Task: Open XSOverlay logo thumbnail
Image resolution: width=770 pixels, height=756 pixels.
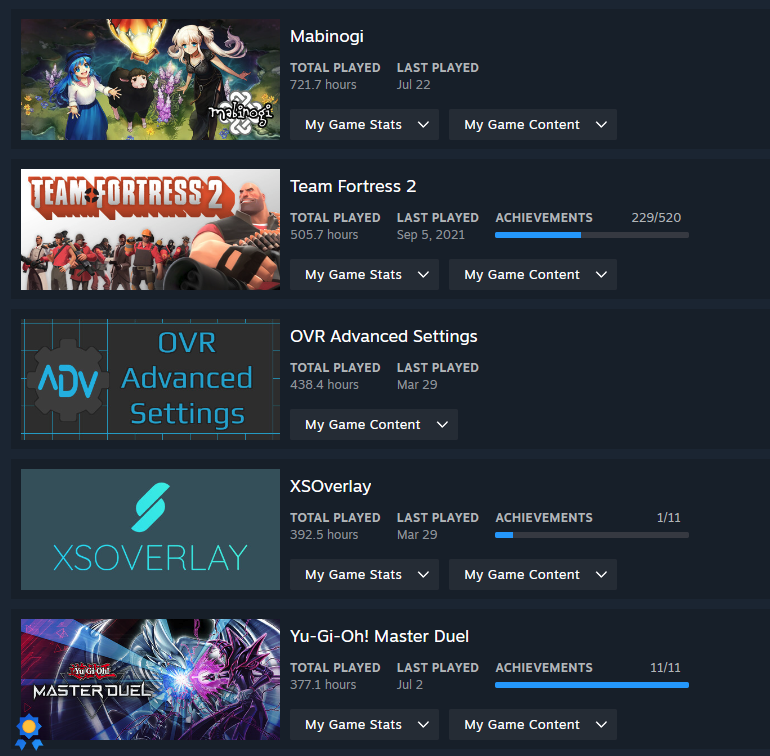Action: click(150, 529)
